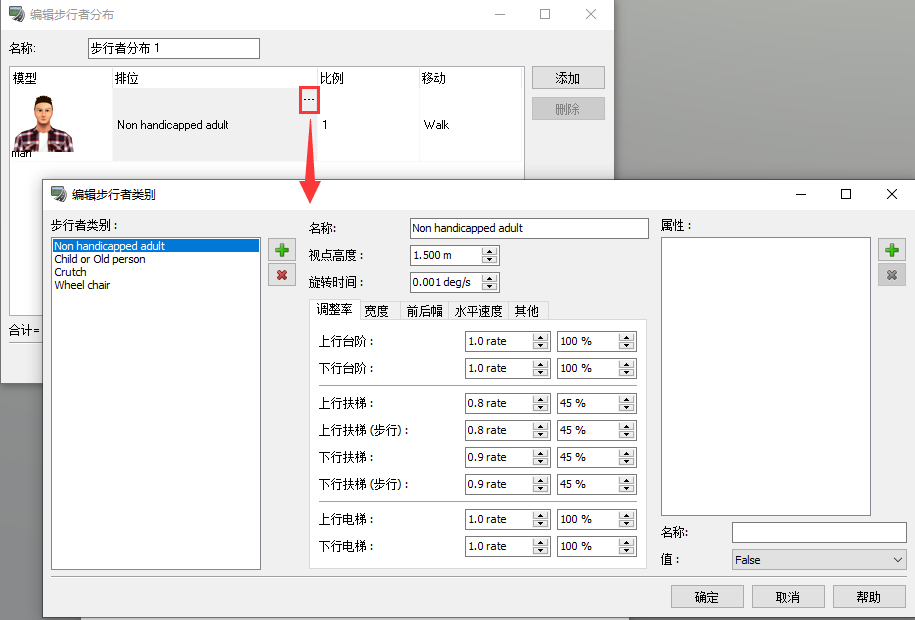Delete pedestrian category with red X icon

point(282,274)
